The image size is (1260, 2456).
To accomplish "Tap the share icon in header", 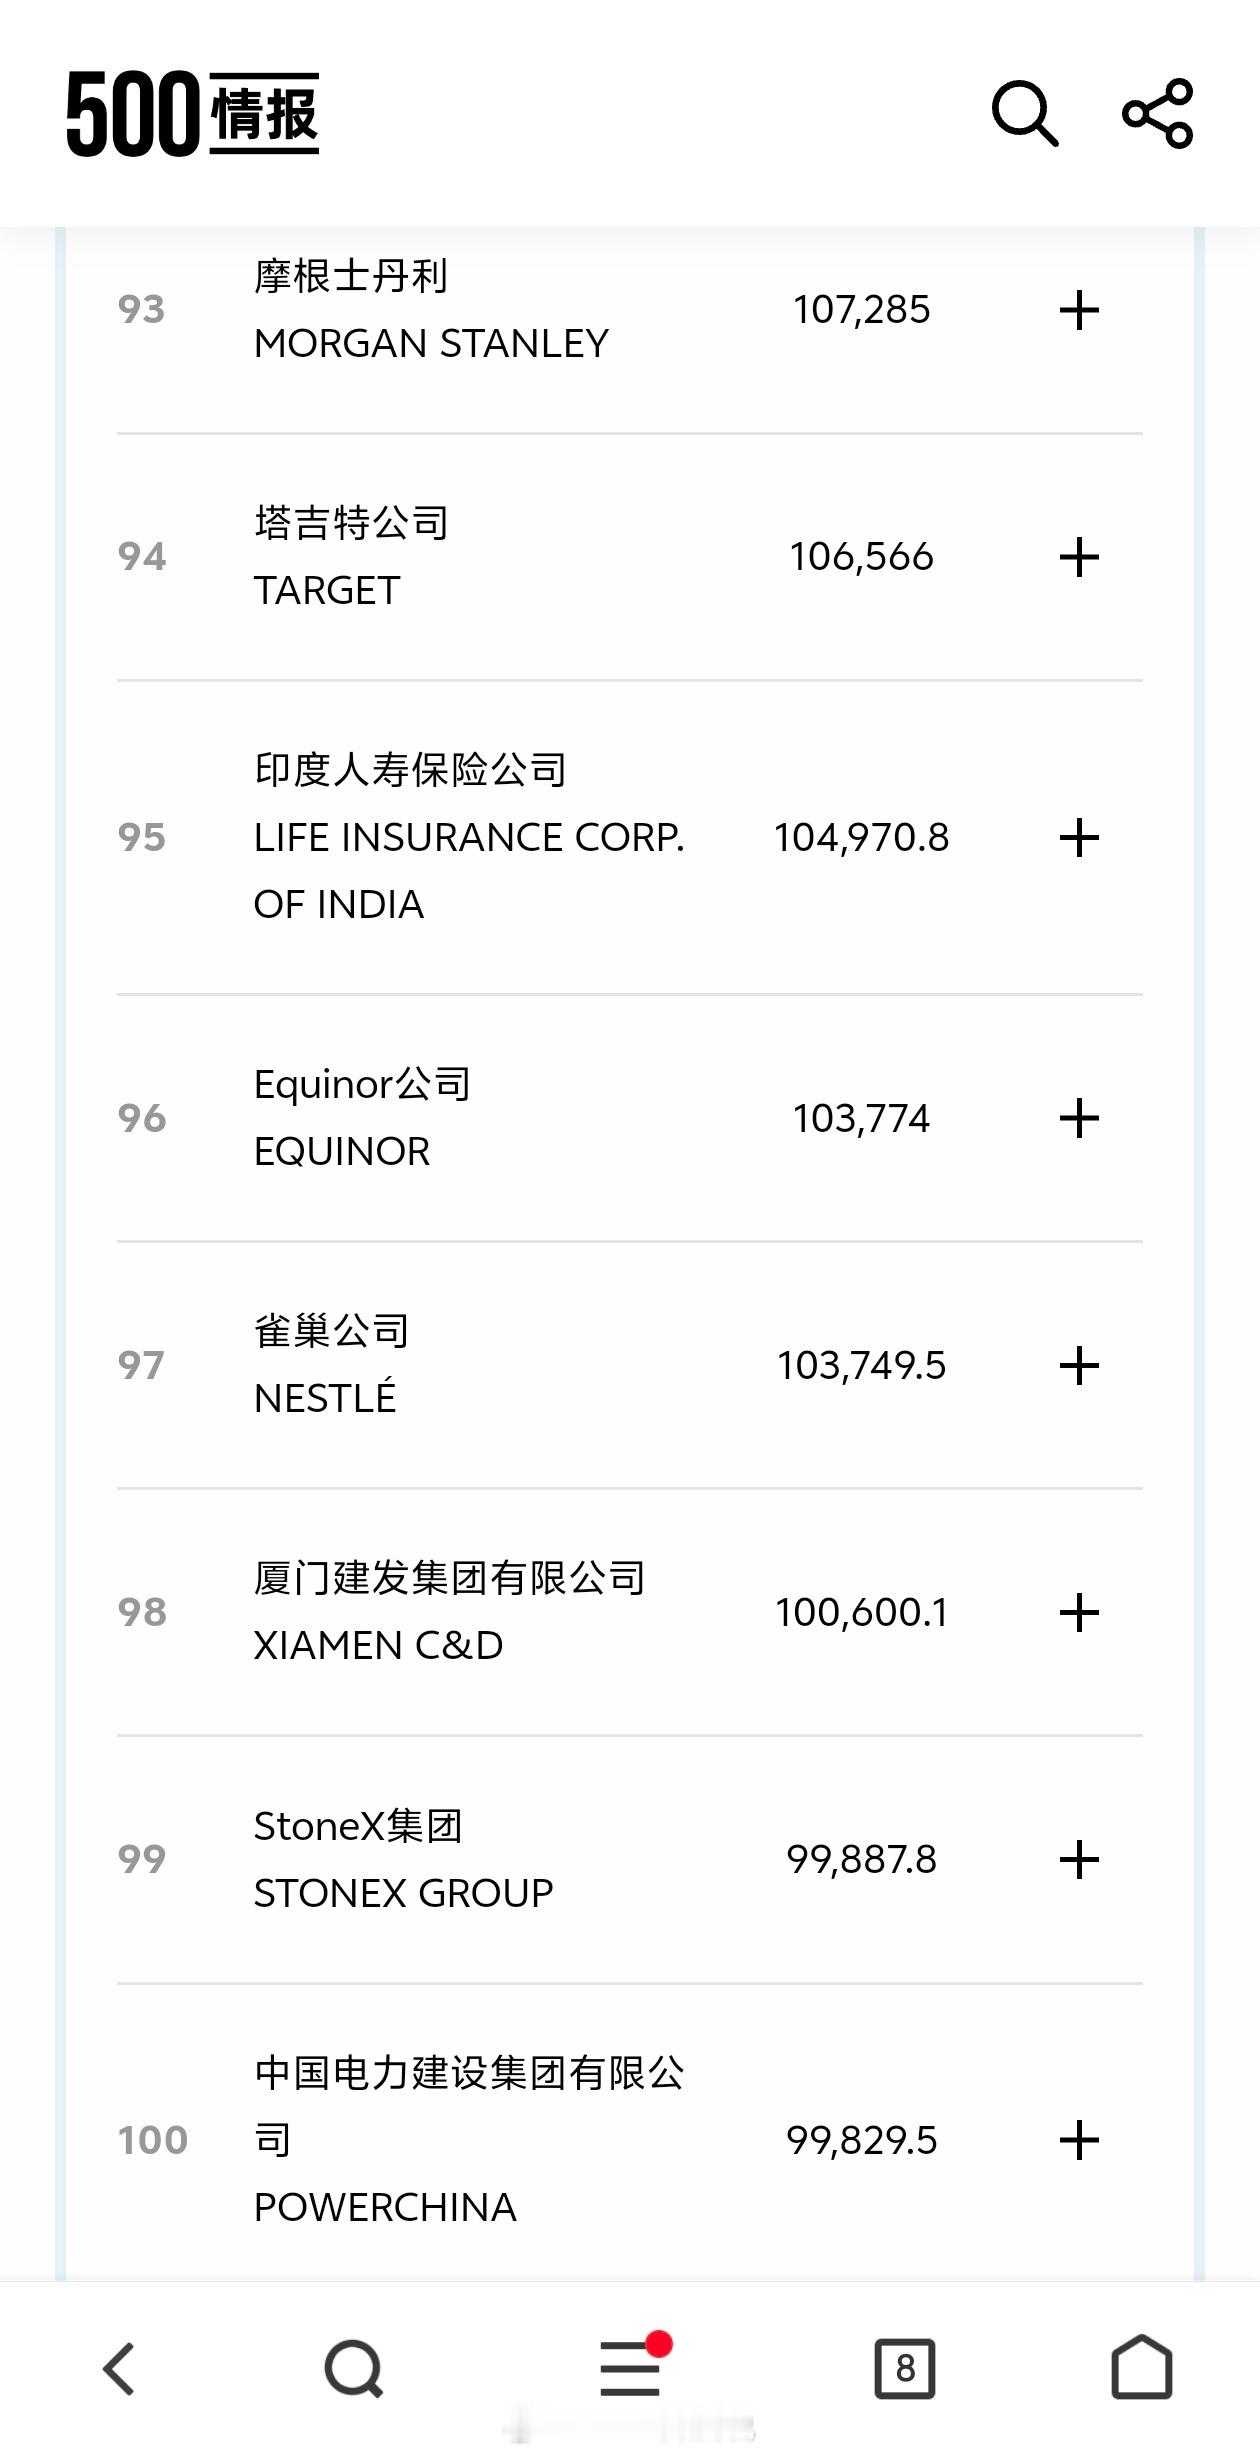I will pyautogui.click(x=1157, y=113).
